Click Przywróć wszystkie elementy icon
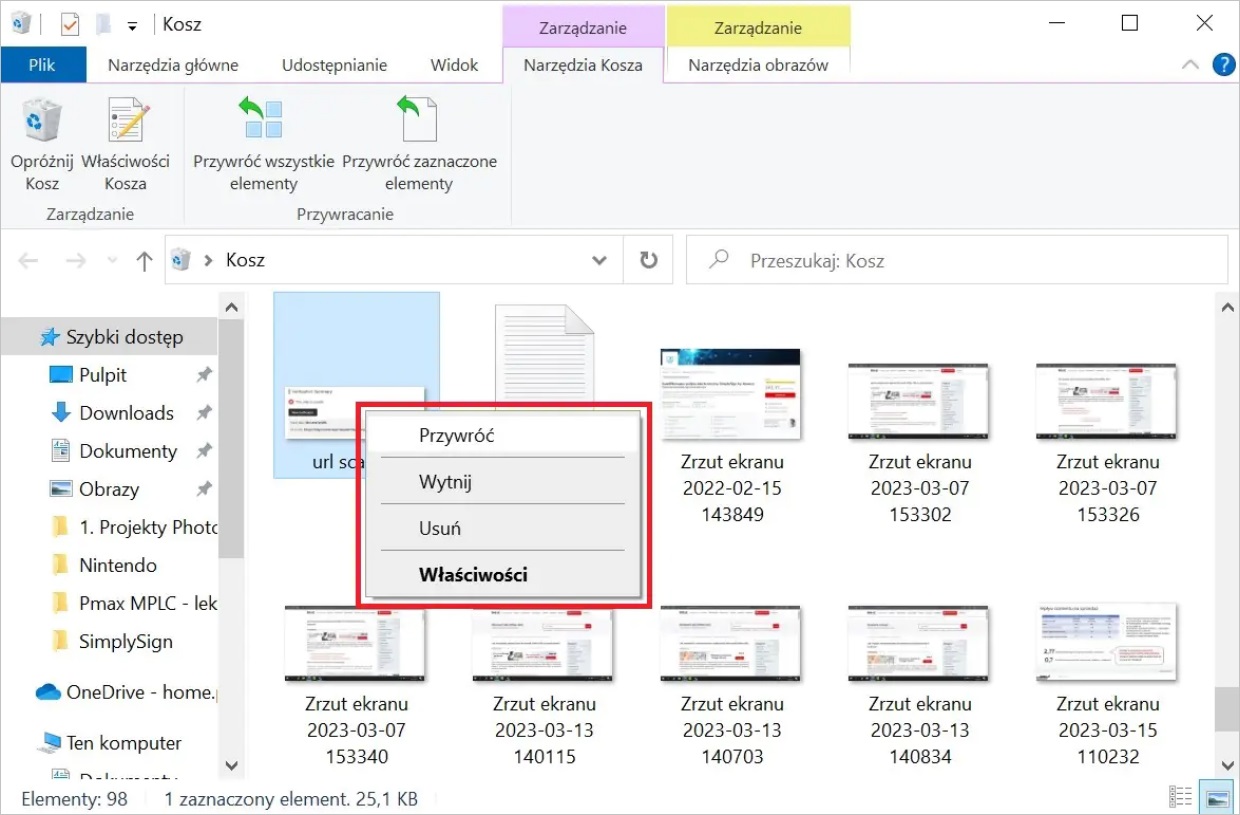Screen dimensions: 1240x815 point(262,120)
